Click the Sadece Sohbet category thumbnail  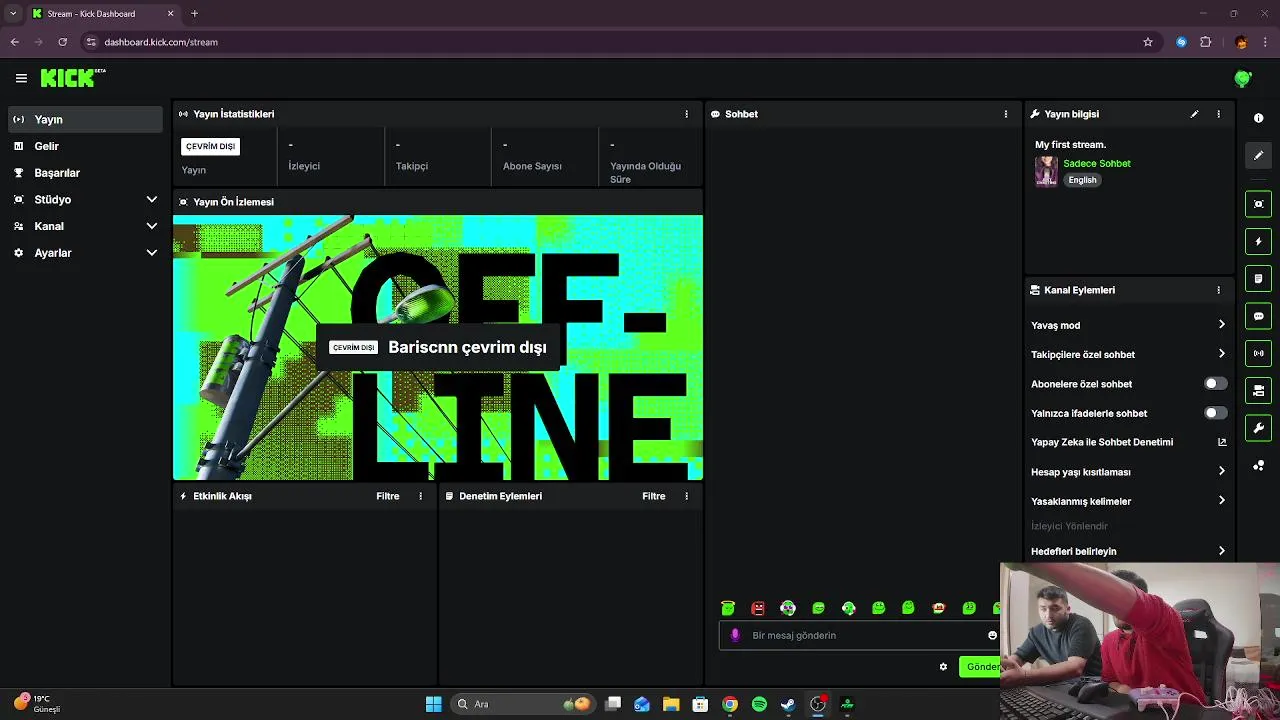click(x=1046, y=171)
